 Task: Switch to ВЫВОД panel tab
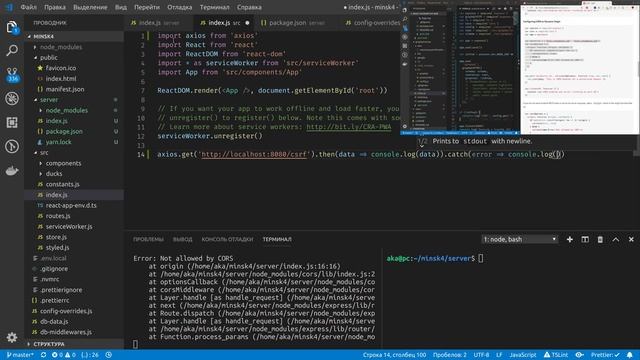pyautogui.click(x=182, y=240)
